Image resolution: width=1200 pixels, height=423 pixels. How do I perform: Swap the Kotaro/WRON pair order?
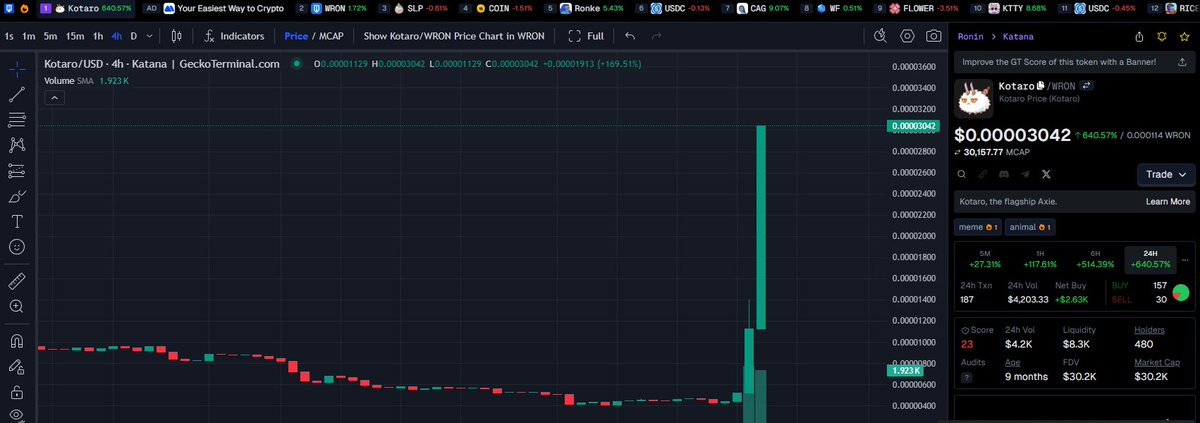(1088, 86)
